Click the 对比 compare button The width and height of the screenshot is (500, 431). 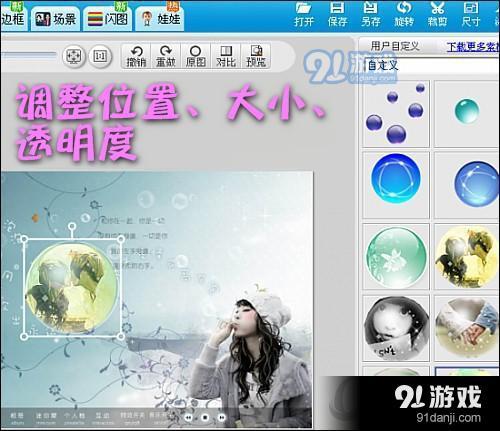pyautogui.click(x=226, y=56)
